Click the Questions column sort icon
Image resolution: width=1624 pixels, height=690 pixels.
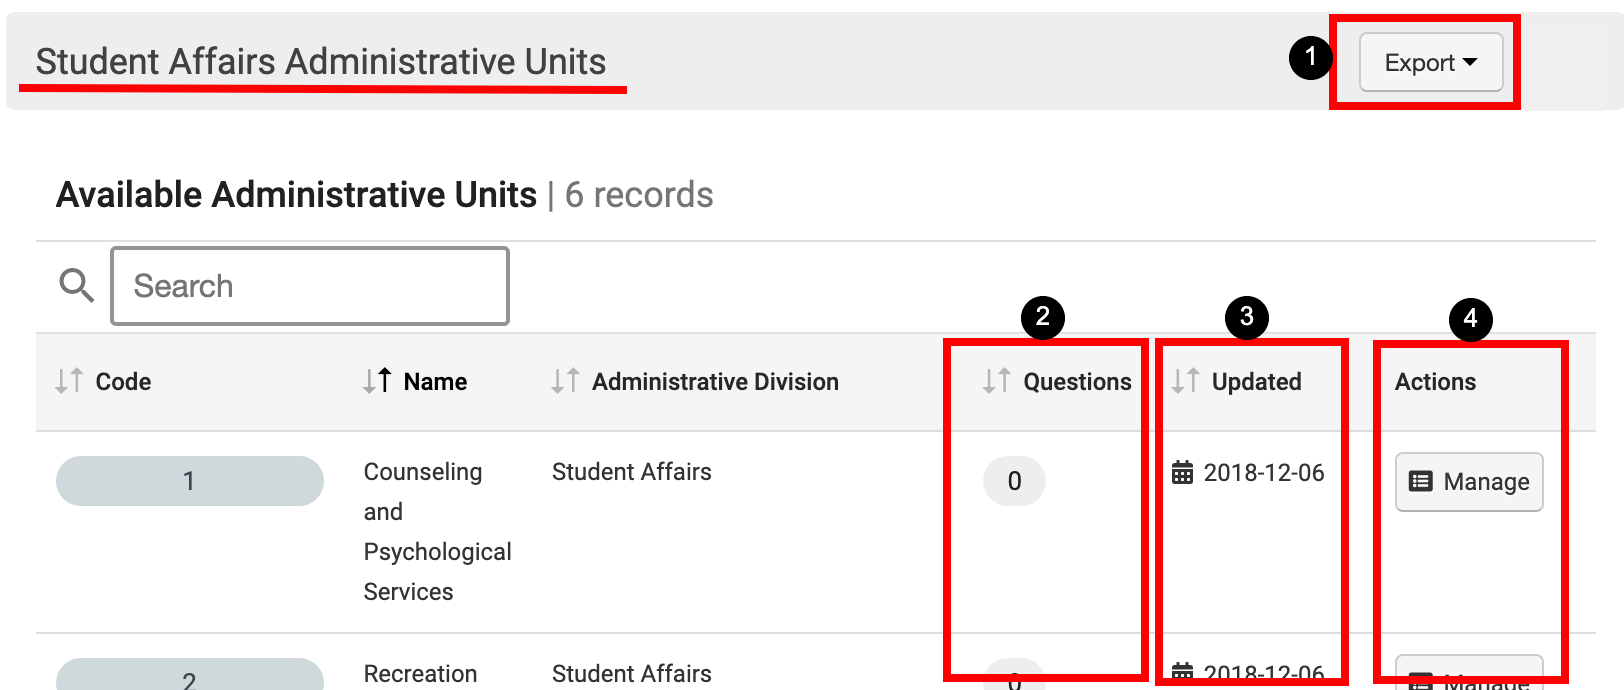(x=996, y=381)
